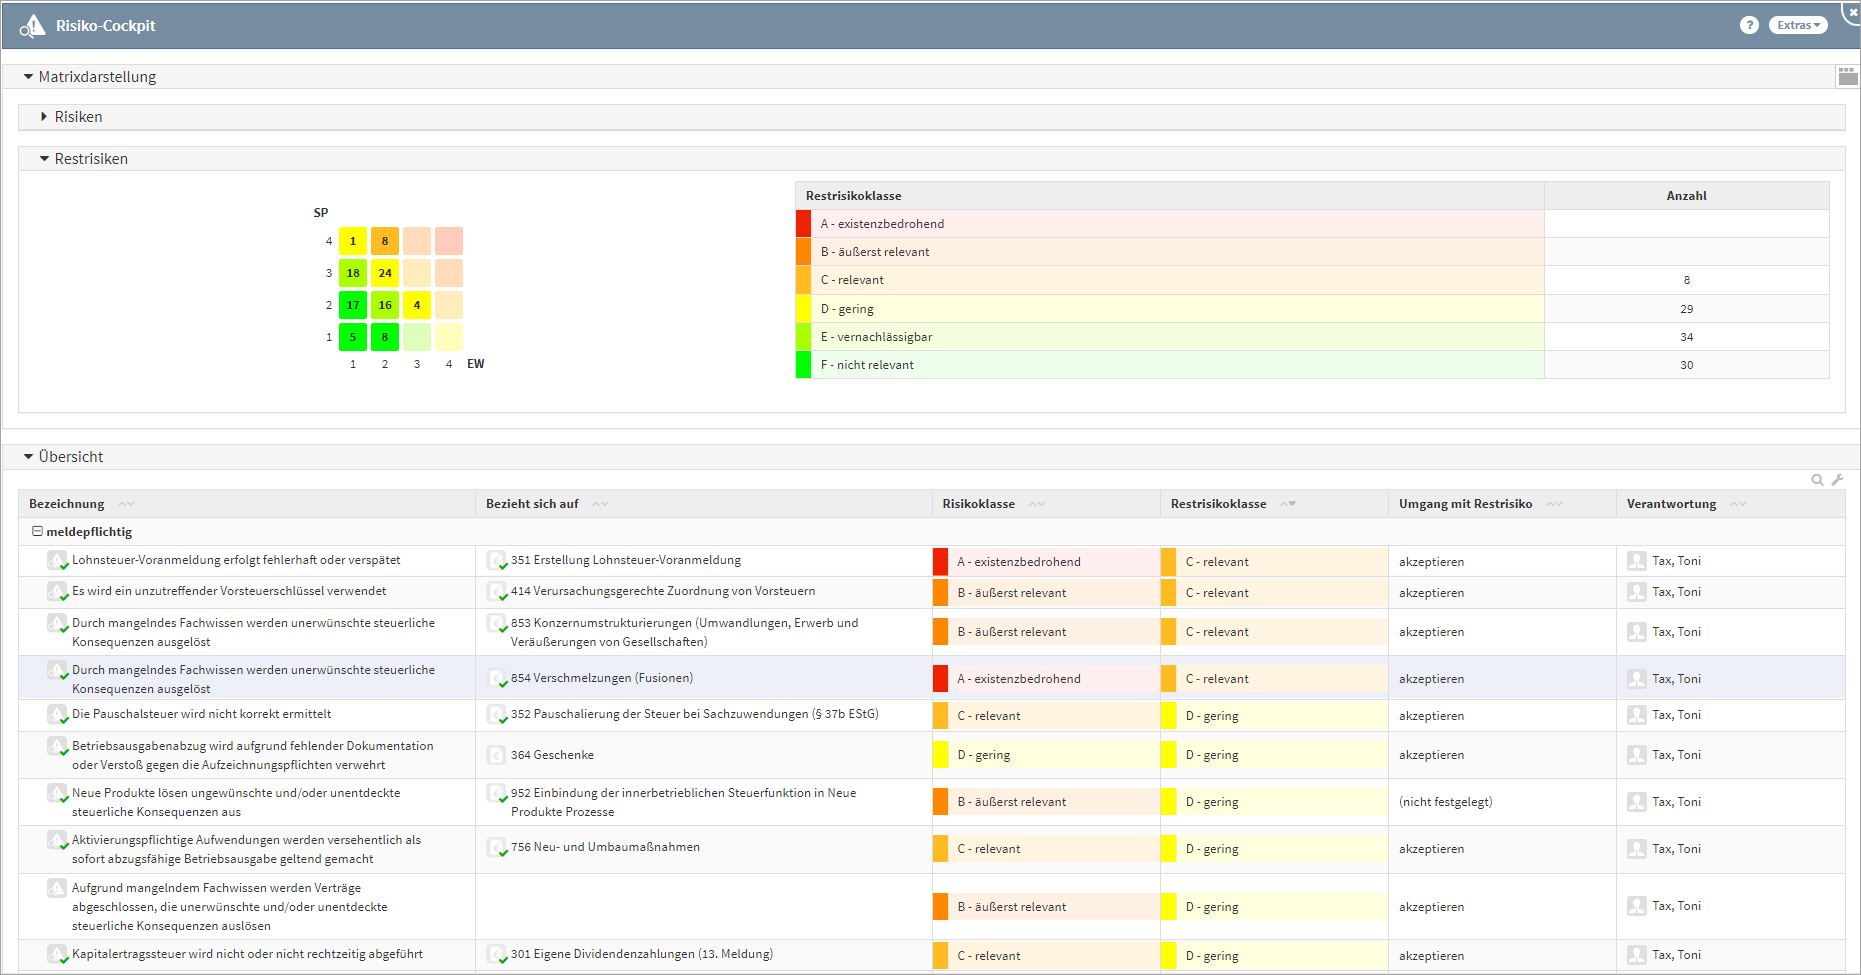The image size is (1861, 975).
Task: Click the table search magnifier icon
Action: (1817, 480)
